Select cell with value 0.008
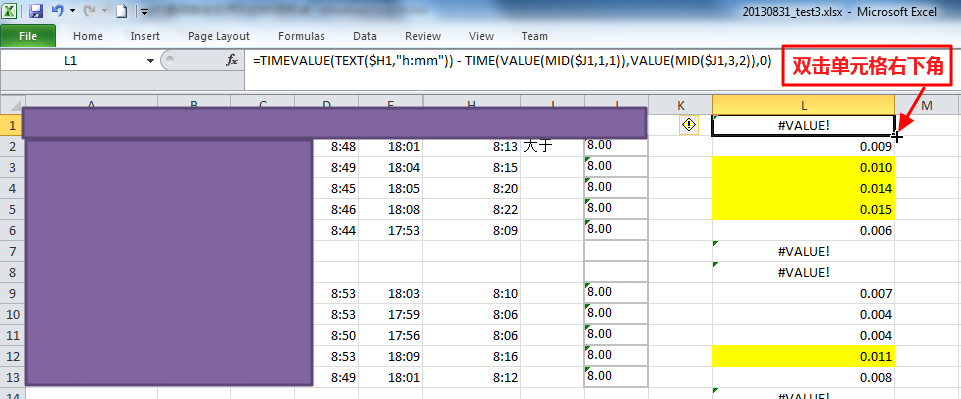The width and height of the screenshot is (961, 399). pyautogui.click(x=803, y=377)
